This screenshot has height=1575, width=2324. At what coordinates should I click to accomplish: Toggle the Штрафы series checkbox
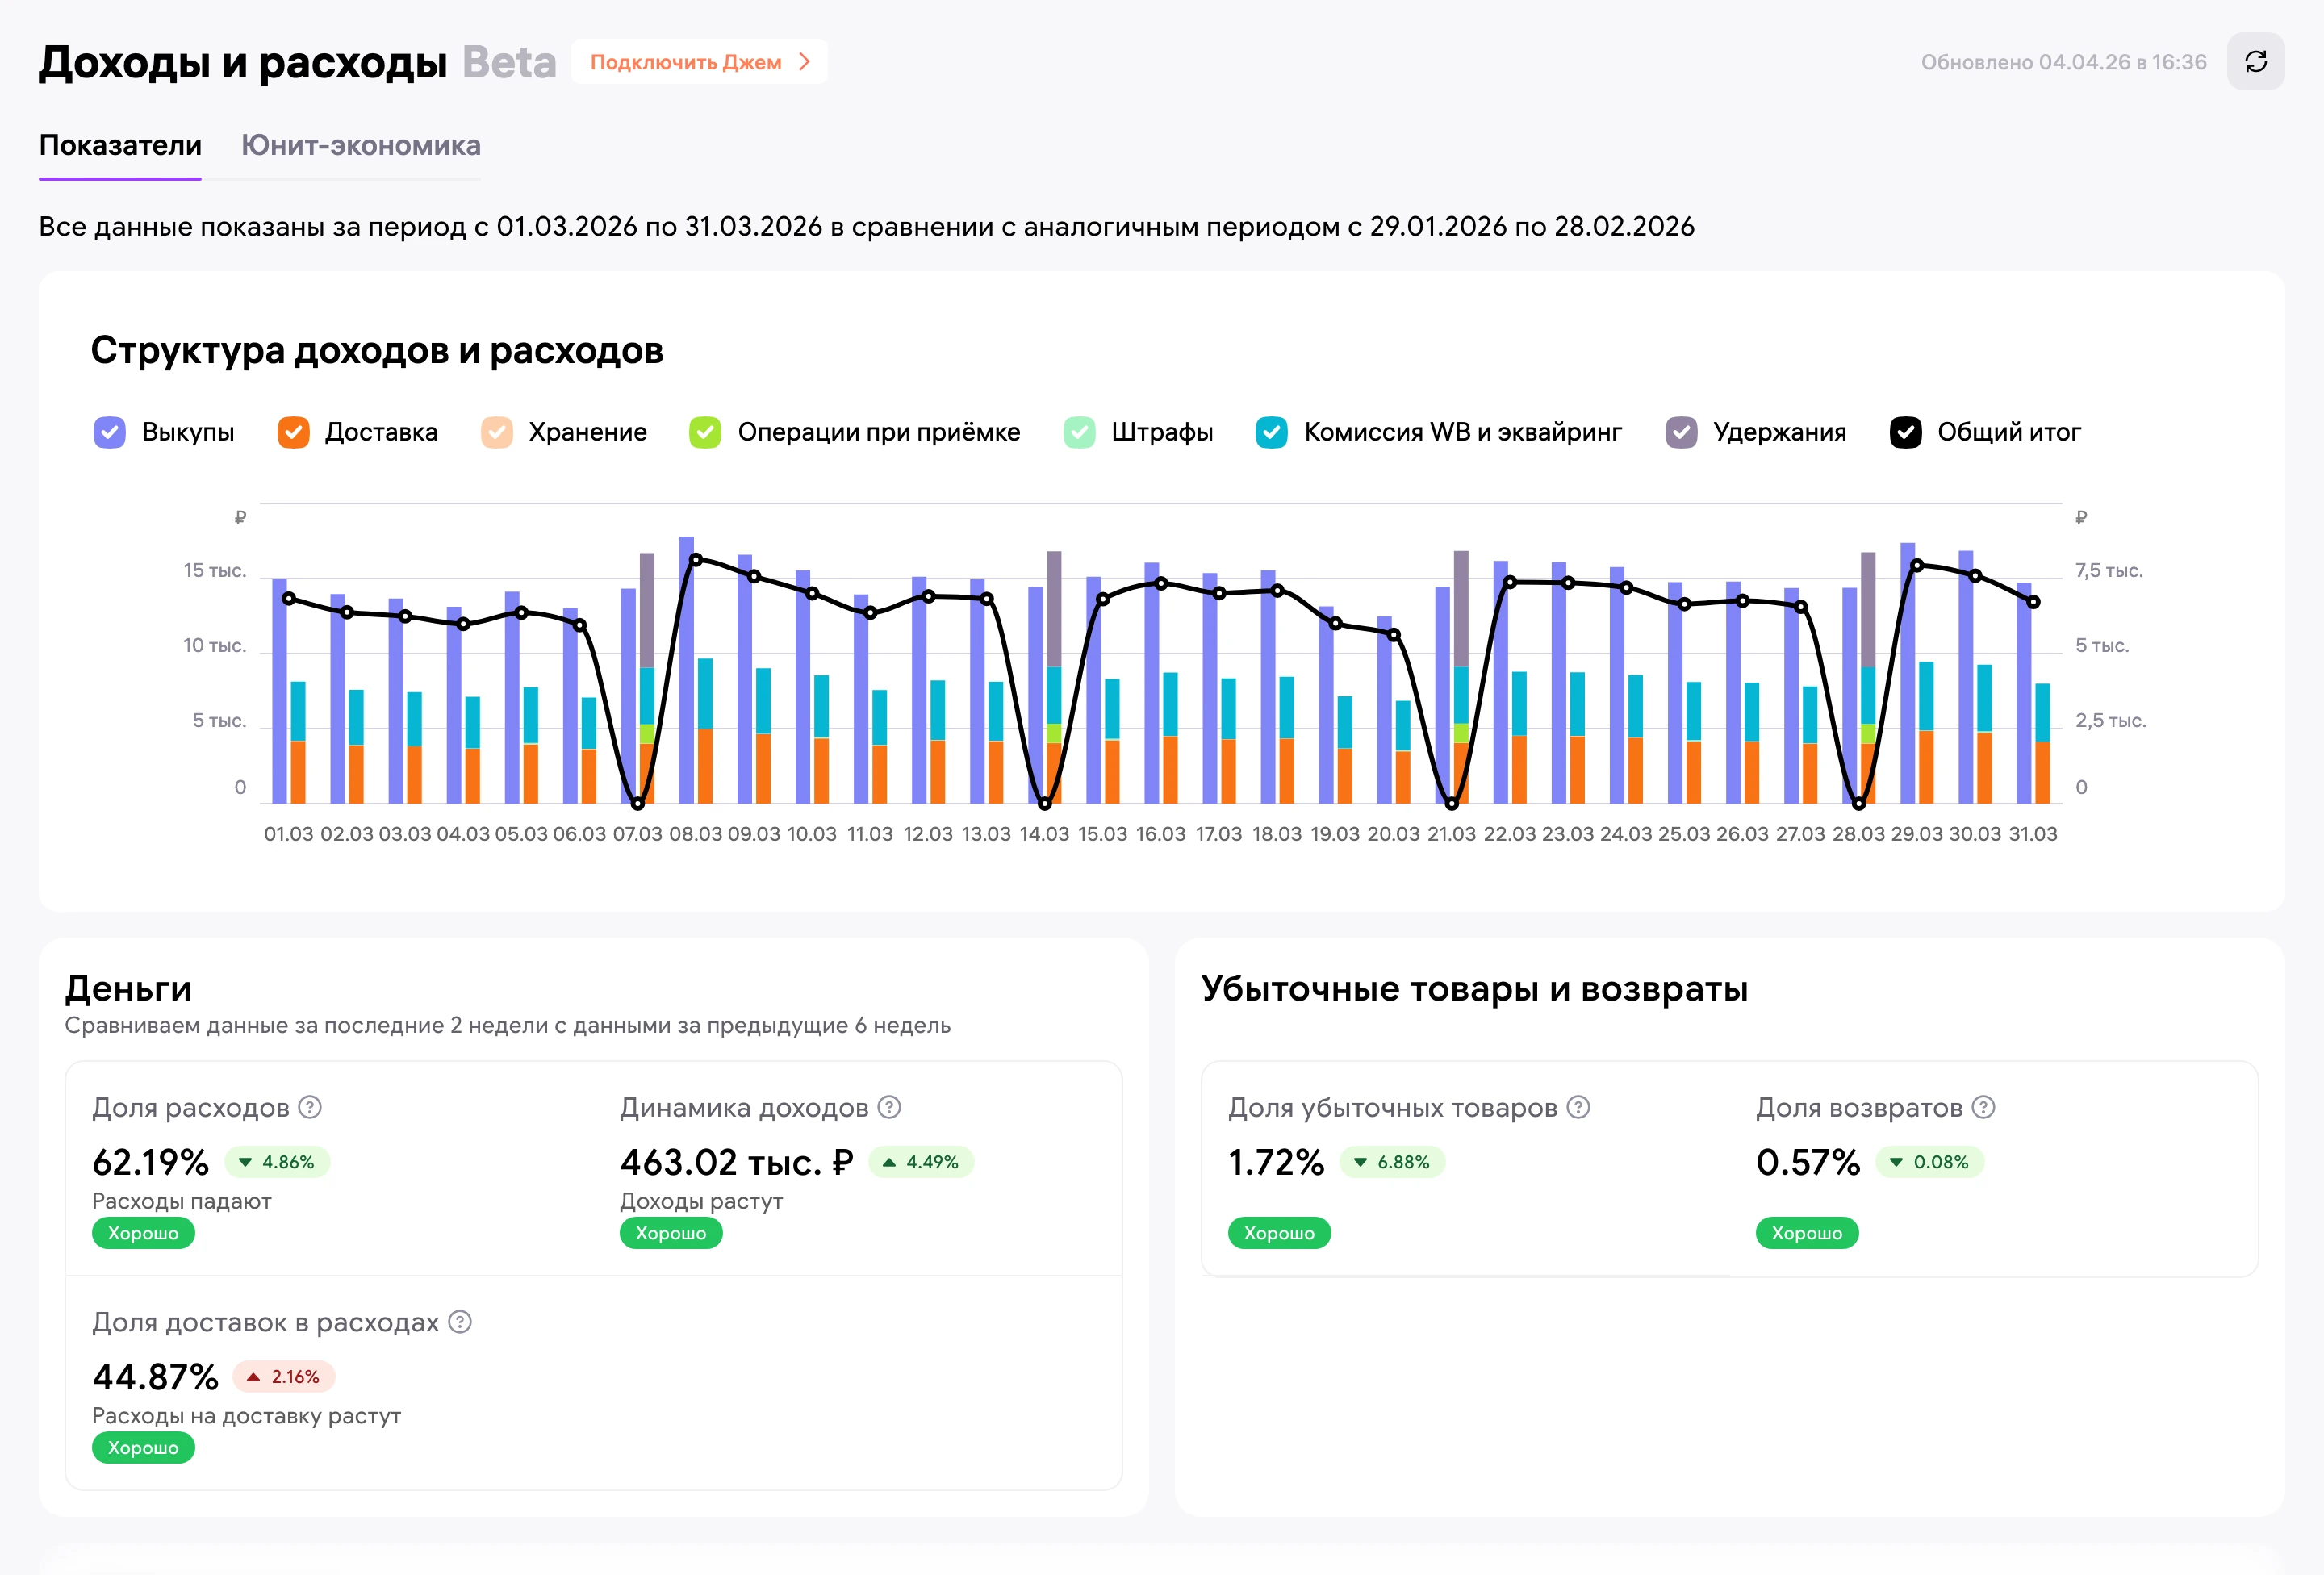click(1079, 432)
